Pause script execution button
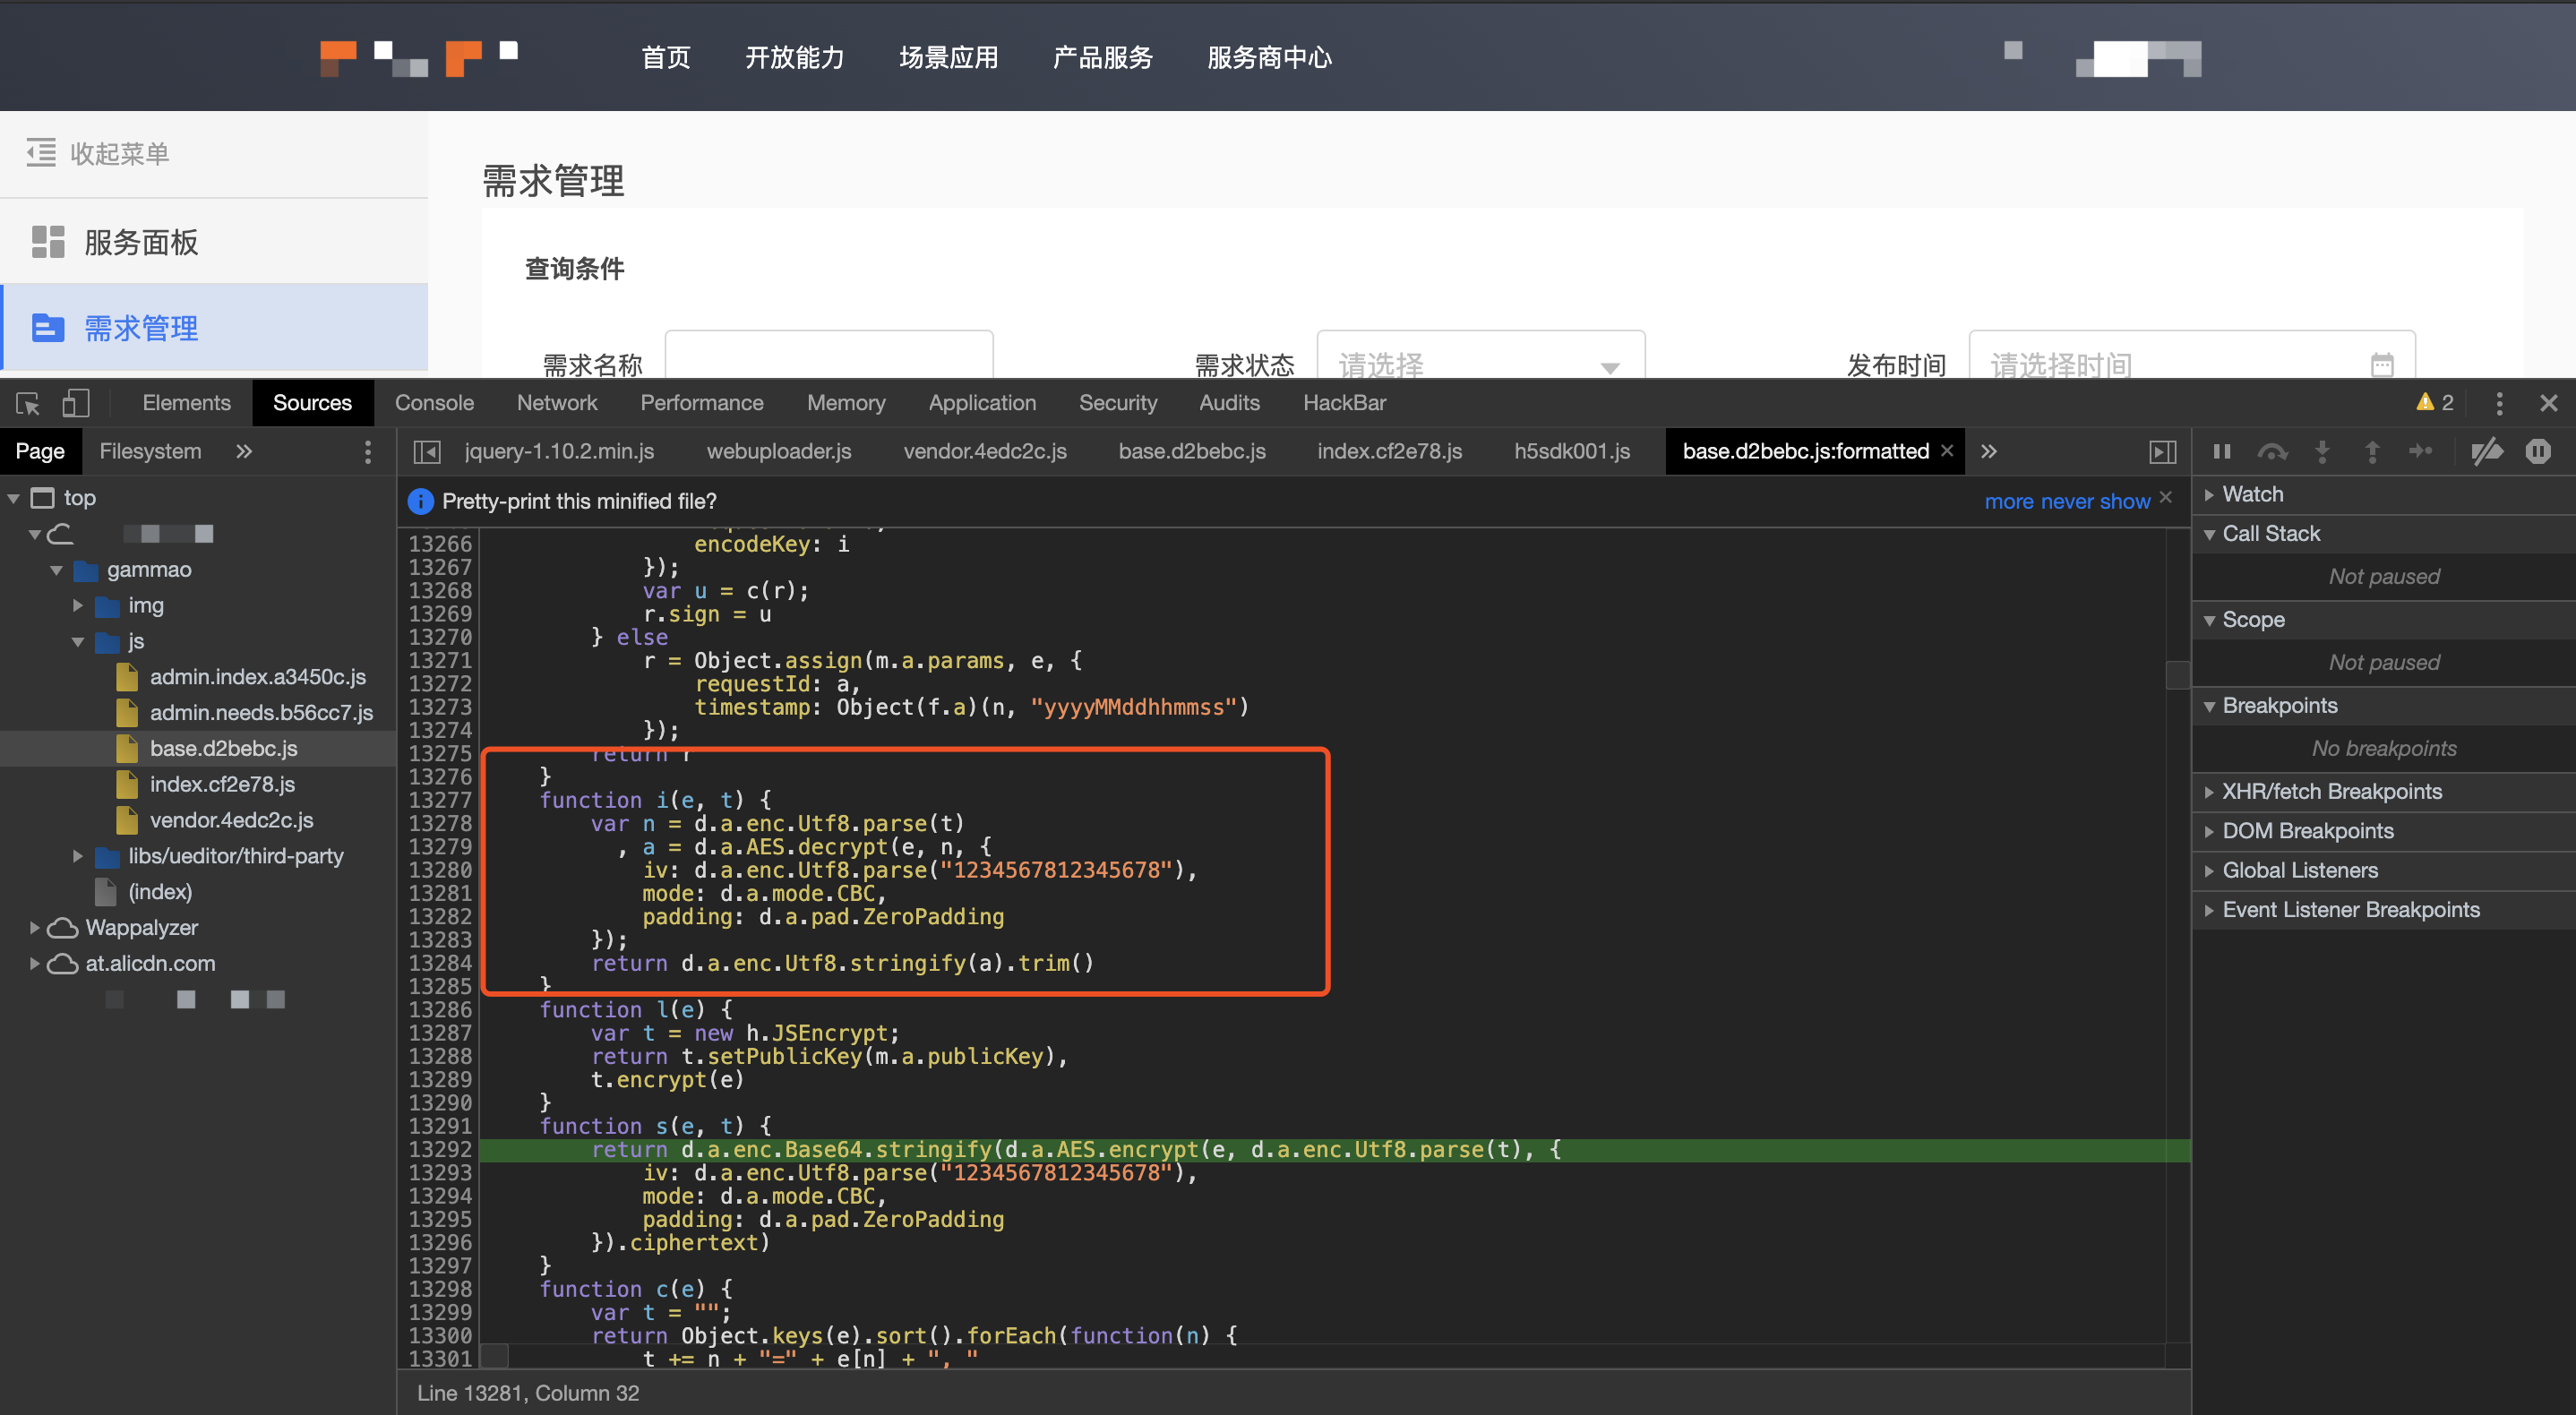Screen dimensions: 2576x1415 (x=2222, y=452)
